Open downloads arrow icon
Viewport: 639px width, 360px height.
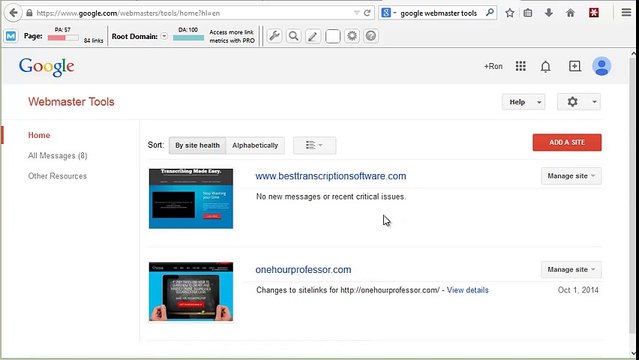pyautogui.click(x=549, y=13)
